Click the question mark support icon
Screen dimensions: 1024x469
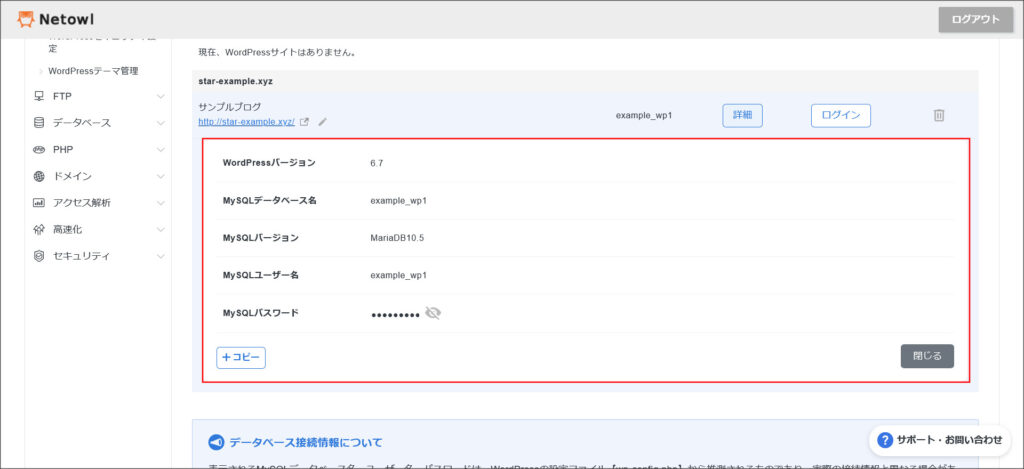(x=885, y=440)
